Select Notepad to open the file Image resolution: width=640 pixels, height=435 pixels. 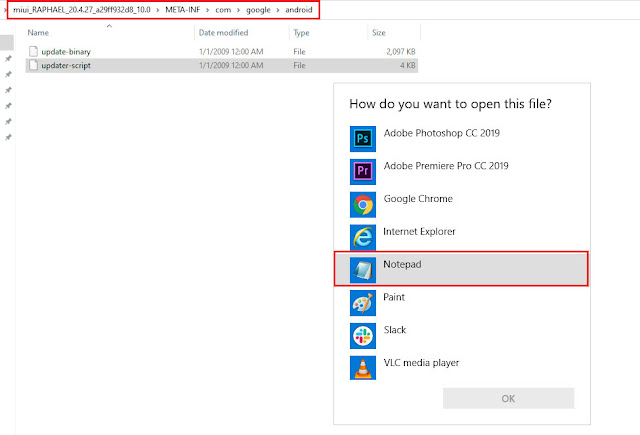[x=461, y=269]
